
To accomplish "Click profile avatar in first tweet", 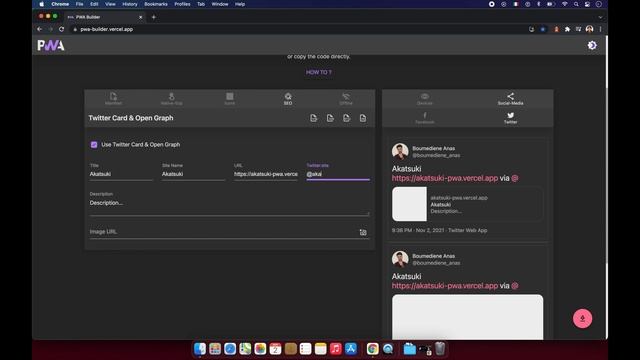I will point(400,151).
